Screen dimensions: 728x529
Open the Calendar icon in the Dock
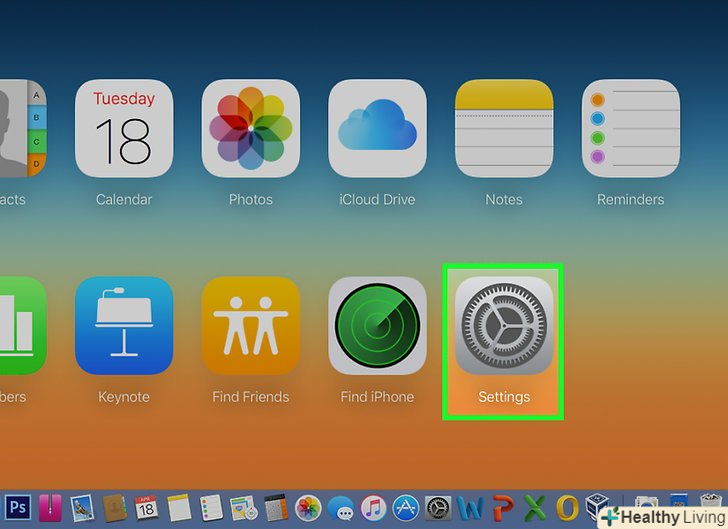coord(146,508)
